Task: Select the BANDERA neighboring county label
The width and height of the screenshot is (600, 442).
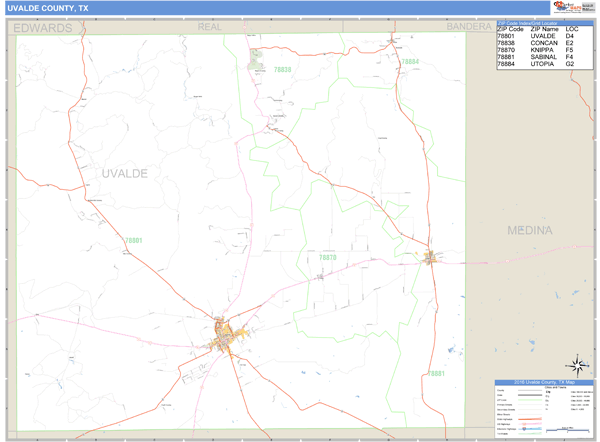Action: pyautogui.click(x=469, y=26)
